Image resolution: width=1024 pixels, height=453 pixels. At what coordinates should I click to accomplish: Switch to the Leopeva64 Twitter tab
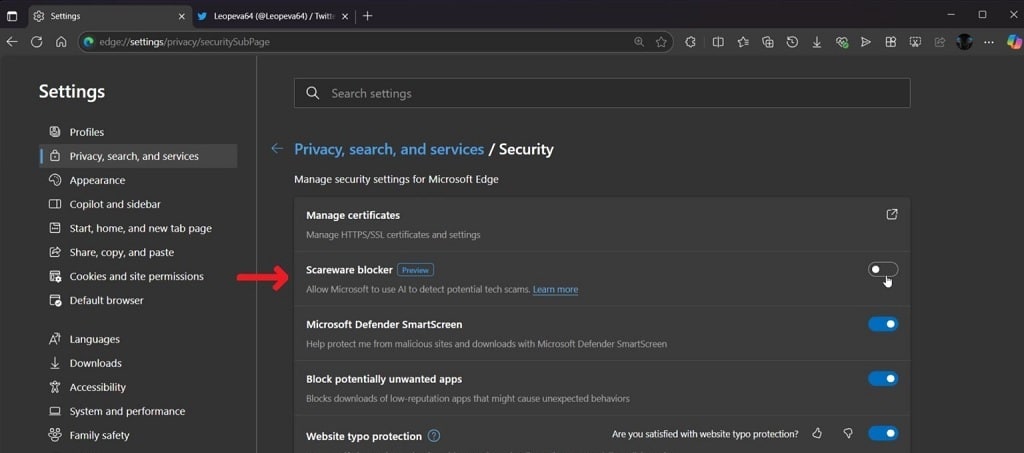coord(274,16)
